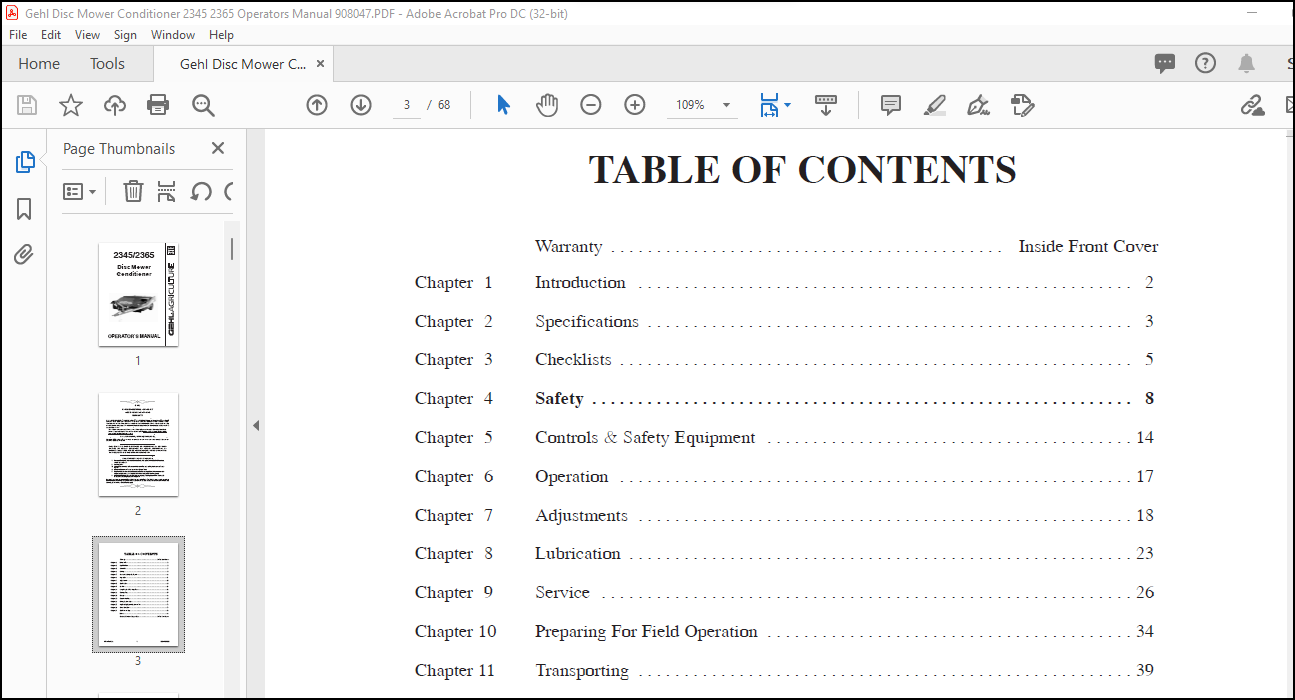Open the Edit menu

coord(51,35)
